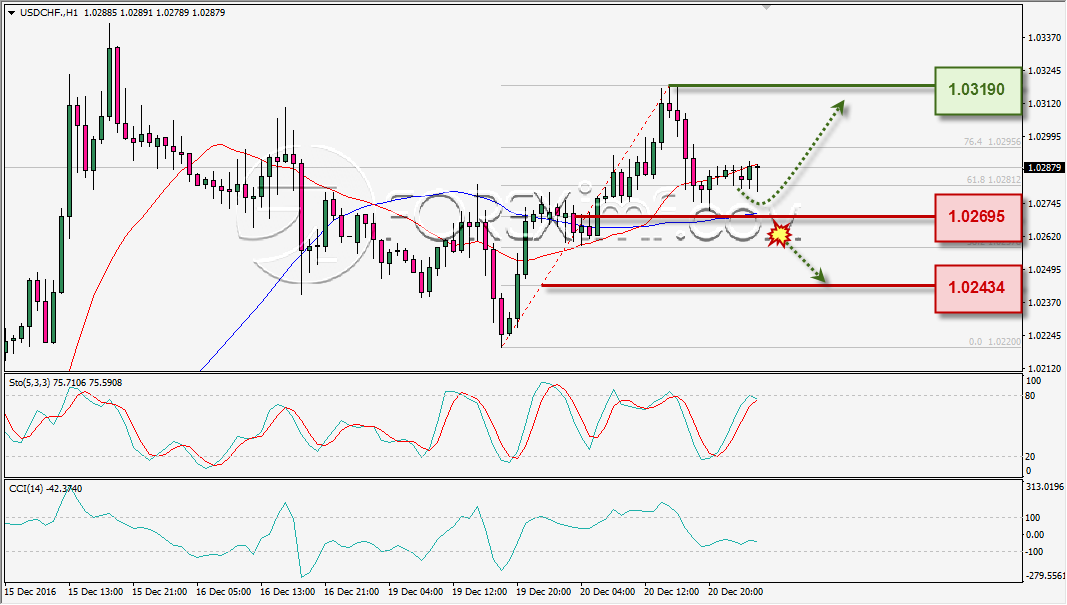Click CCI scale value 0.00
The image size is (1067, 605).
(1034, 535)
